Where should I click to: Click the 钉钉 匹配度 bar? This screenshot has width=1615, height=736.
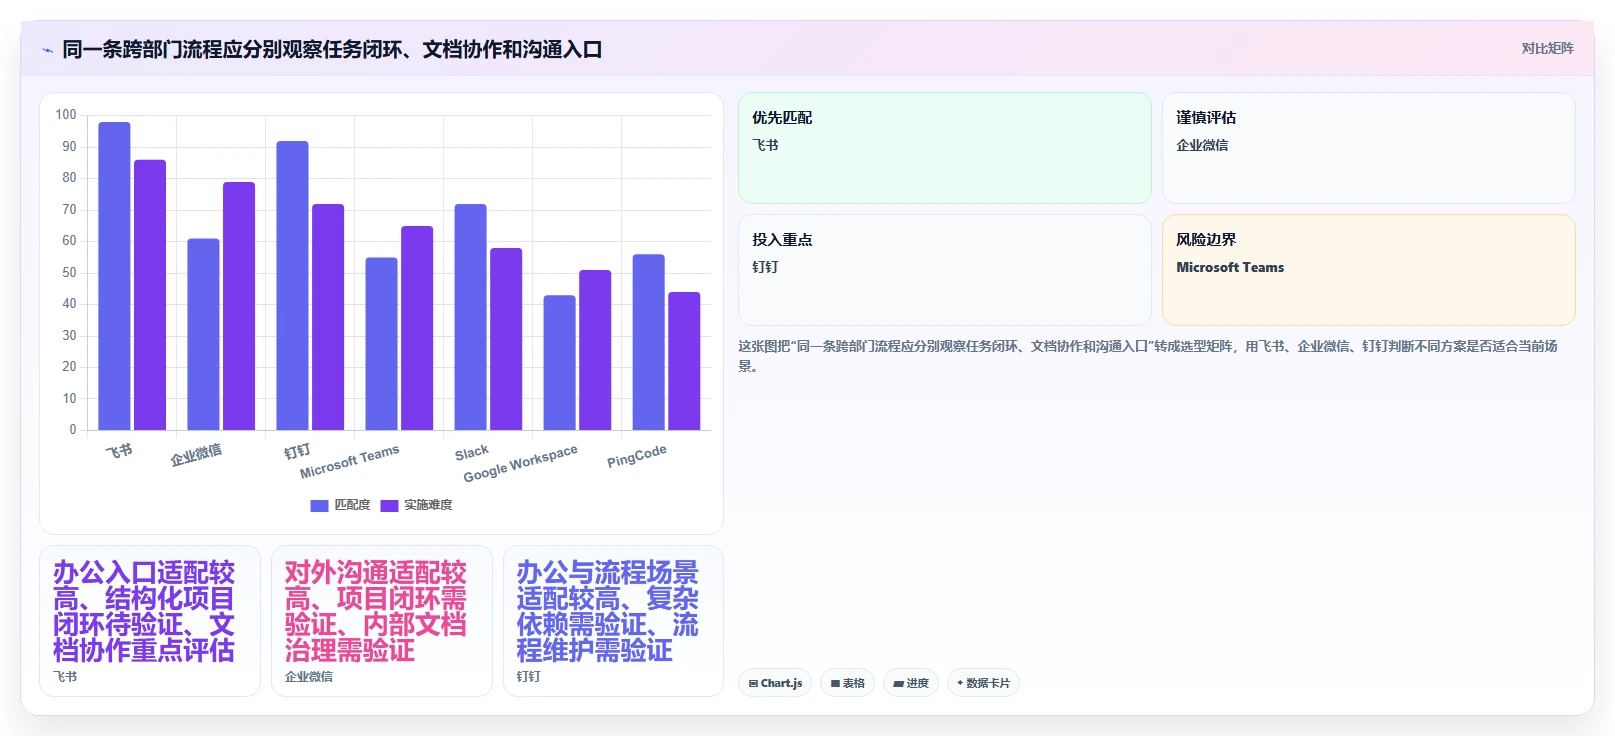(x=292, y=285)
